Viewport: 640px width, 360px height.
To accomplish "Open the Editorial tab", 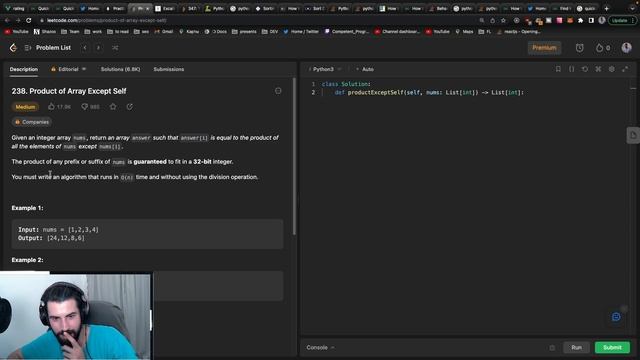I will pyautogui.click(x=68, y=69).
